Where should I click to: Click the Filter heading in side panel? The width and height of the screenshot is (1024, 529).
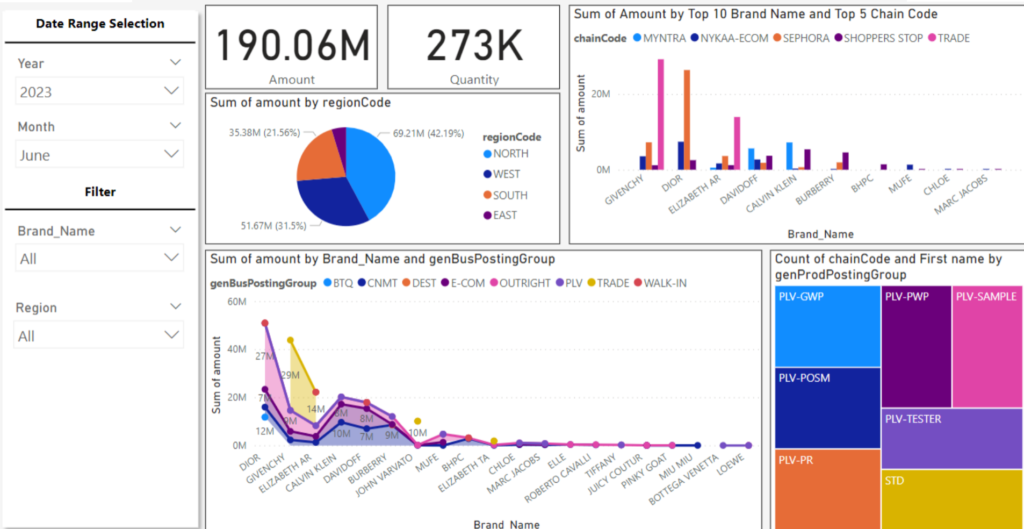(100, 192)
